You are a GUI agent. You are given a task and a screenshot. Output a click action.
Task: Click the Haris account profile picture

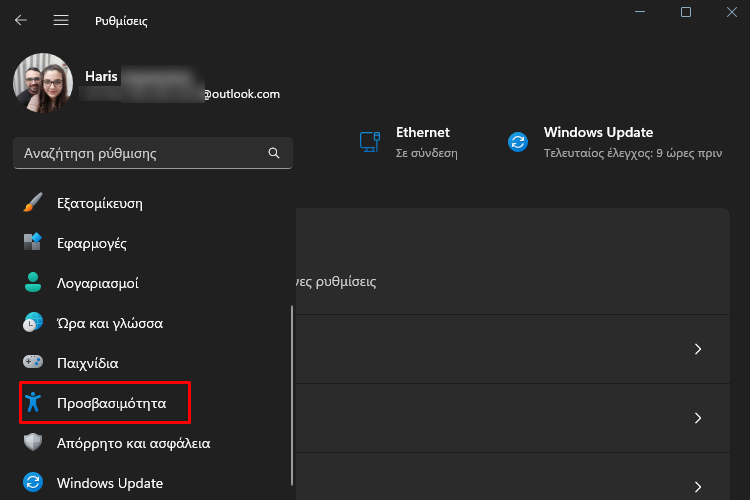point(43,83)
